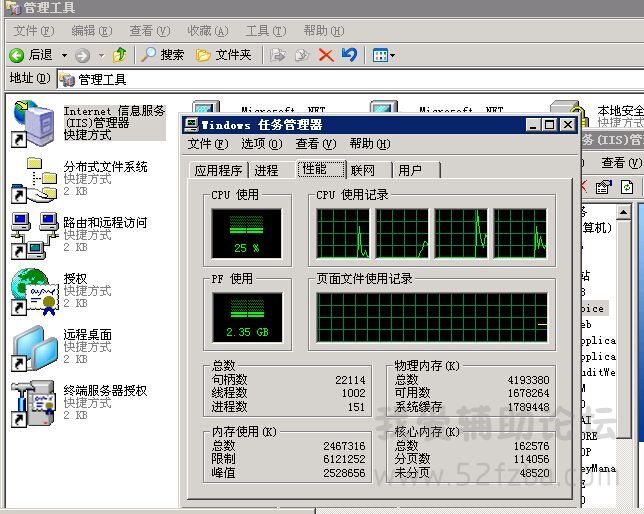Open Task Manager 选项(O) menu

tap(262, 144)
